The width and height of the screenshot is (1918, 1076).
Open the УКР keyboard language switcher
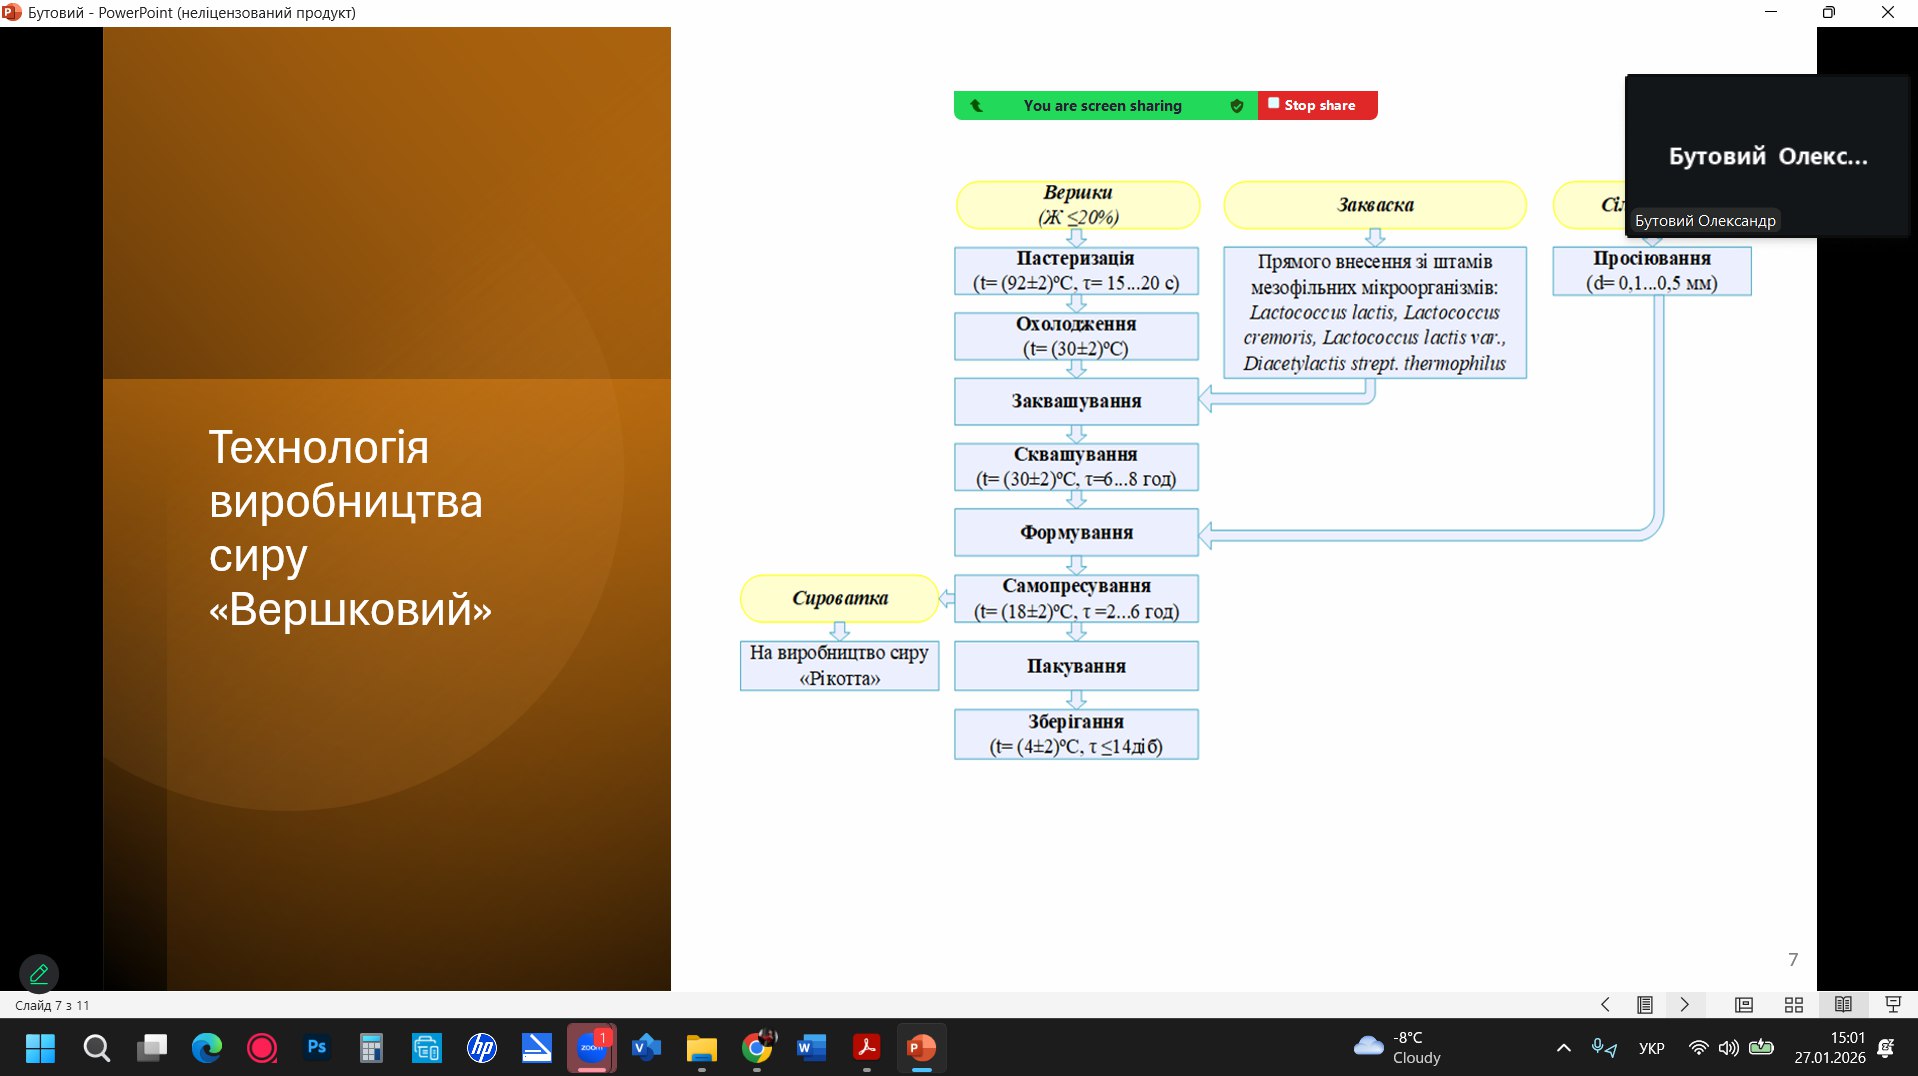pyautogui.click(x=1651, y=1048)
